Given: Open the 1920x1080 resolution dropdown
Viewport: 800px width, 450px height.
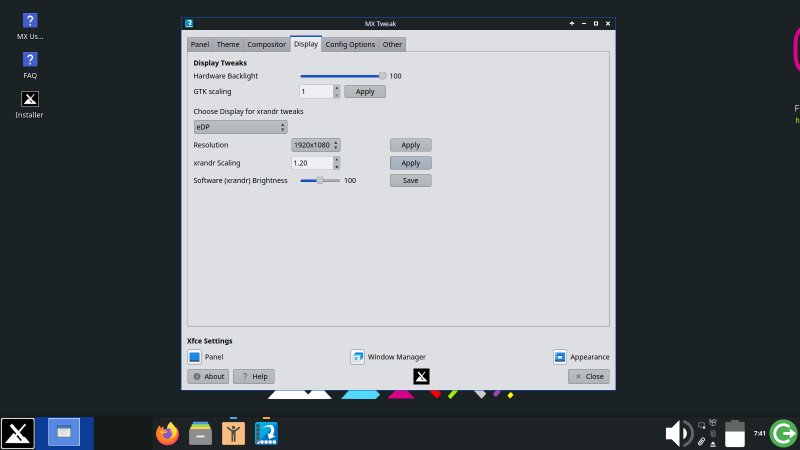Looking at the screenshot, I should 316,145.
